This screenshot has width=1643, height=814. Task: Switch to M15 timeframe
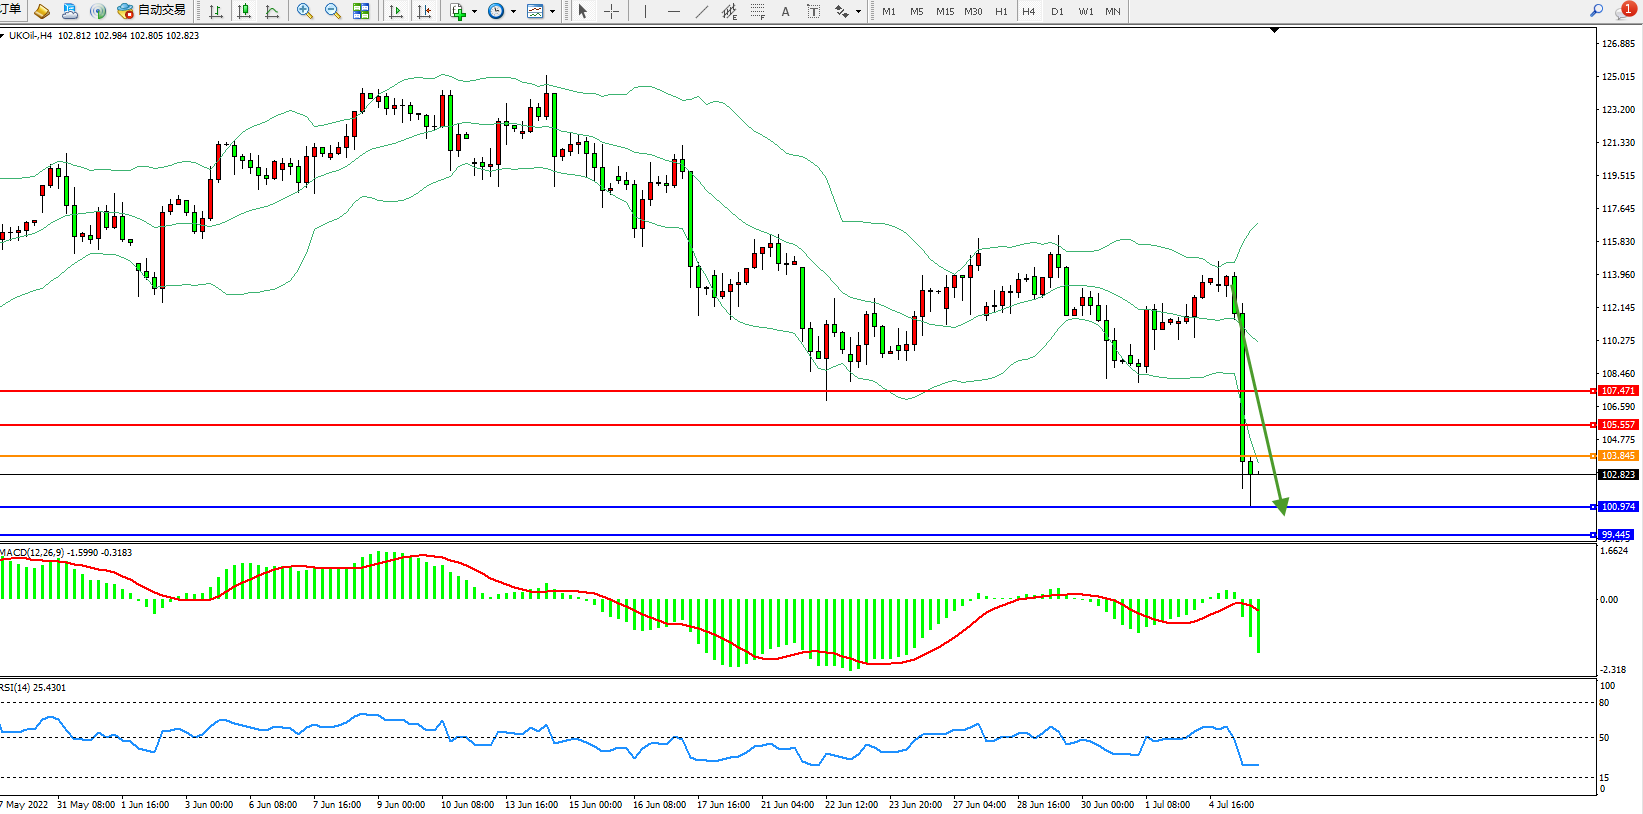(x=944, y=12)
